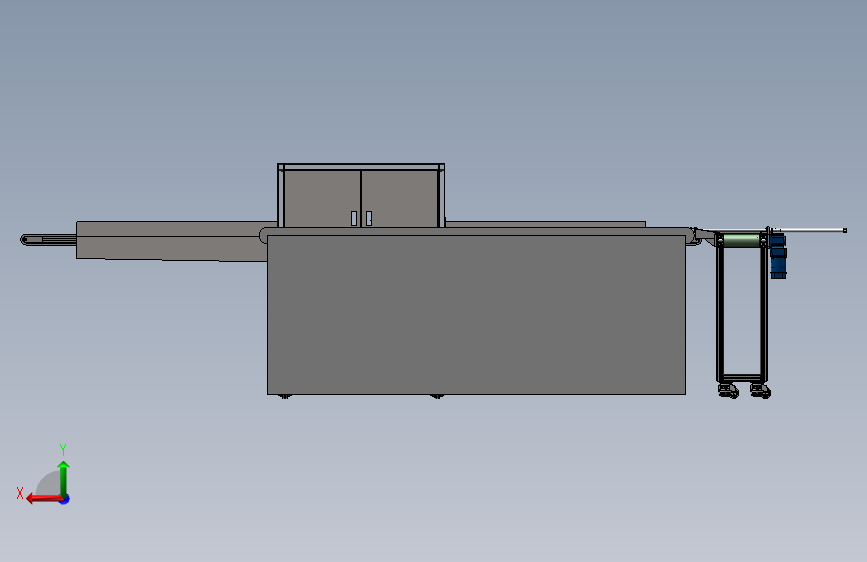Screen dimensions: 867x562
Task: Select the right caster wheel of the cart
Action: [x=761, y=391]
